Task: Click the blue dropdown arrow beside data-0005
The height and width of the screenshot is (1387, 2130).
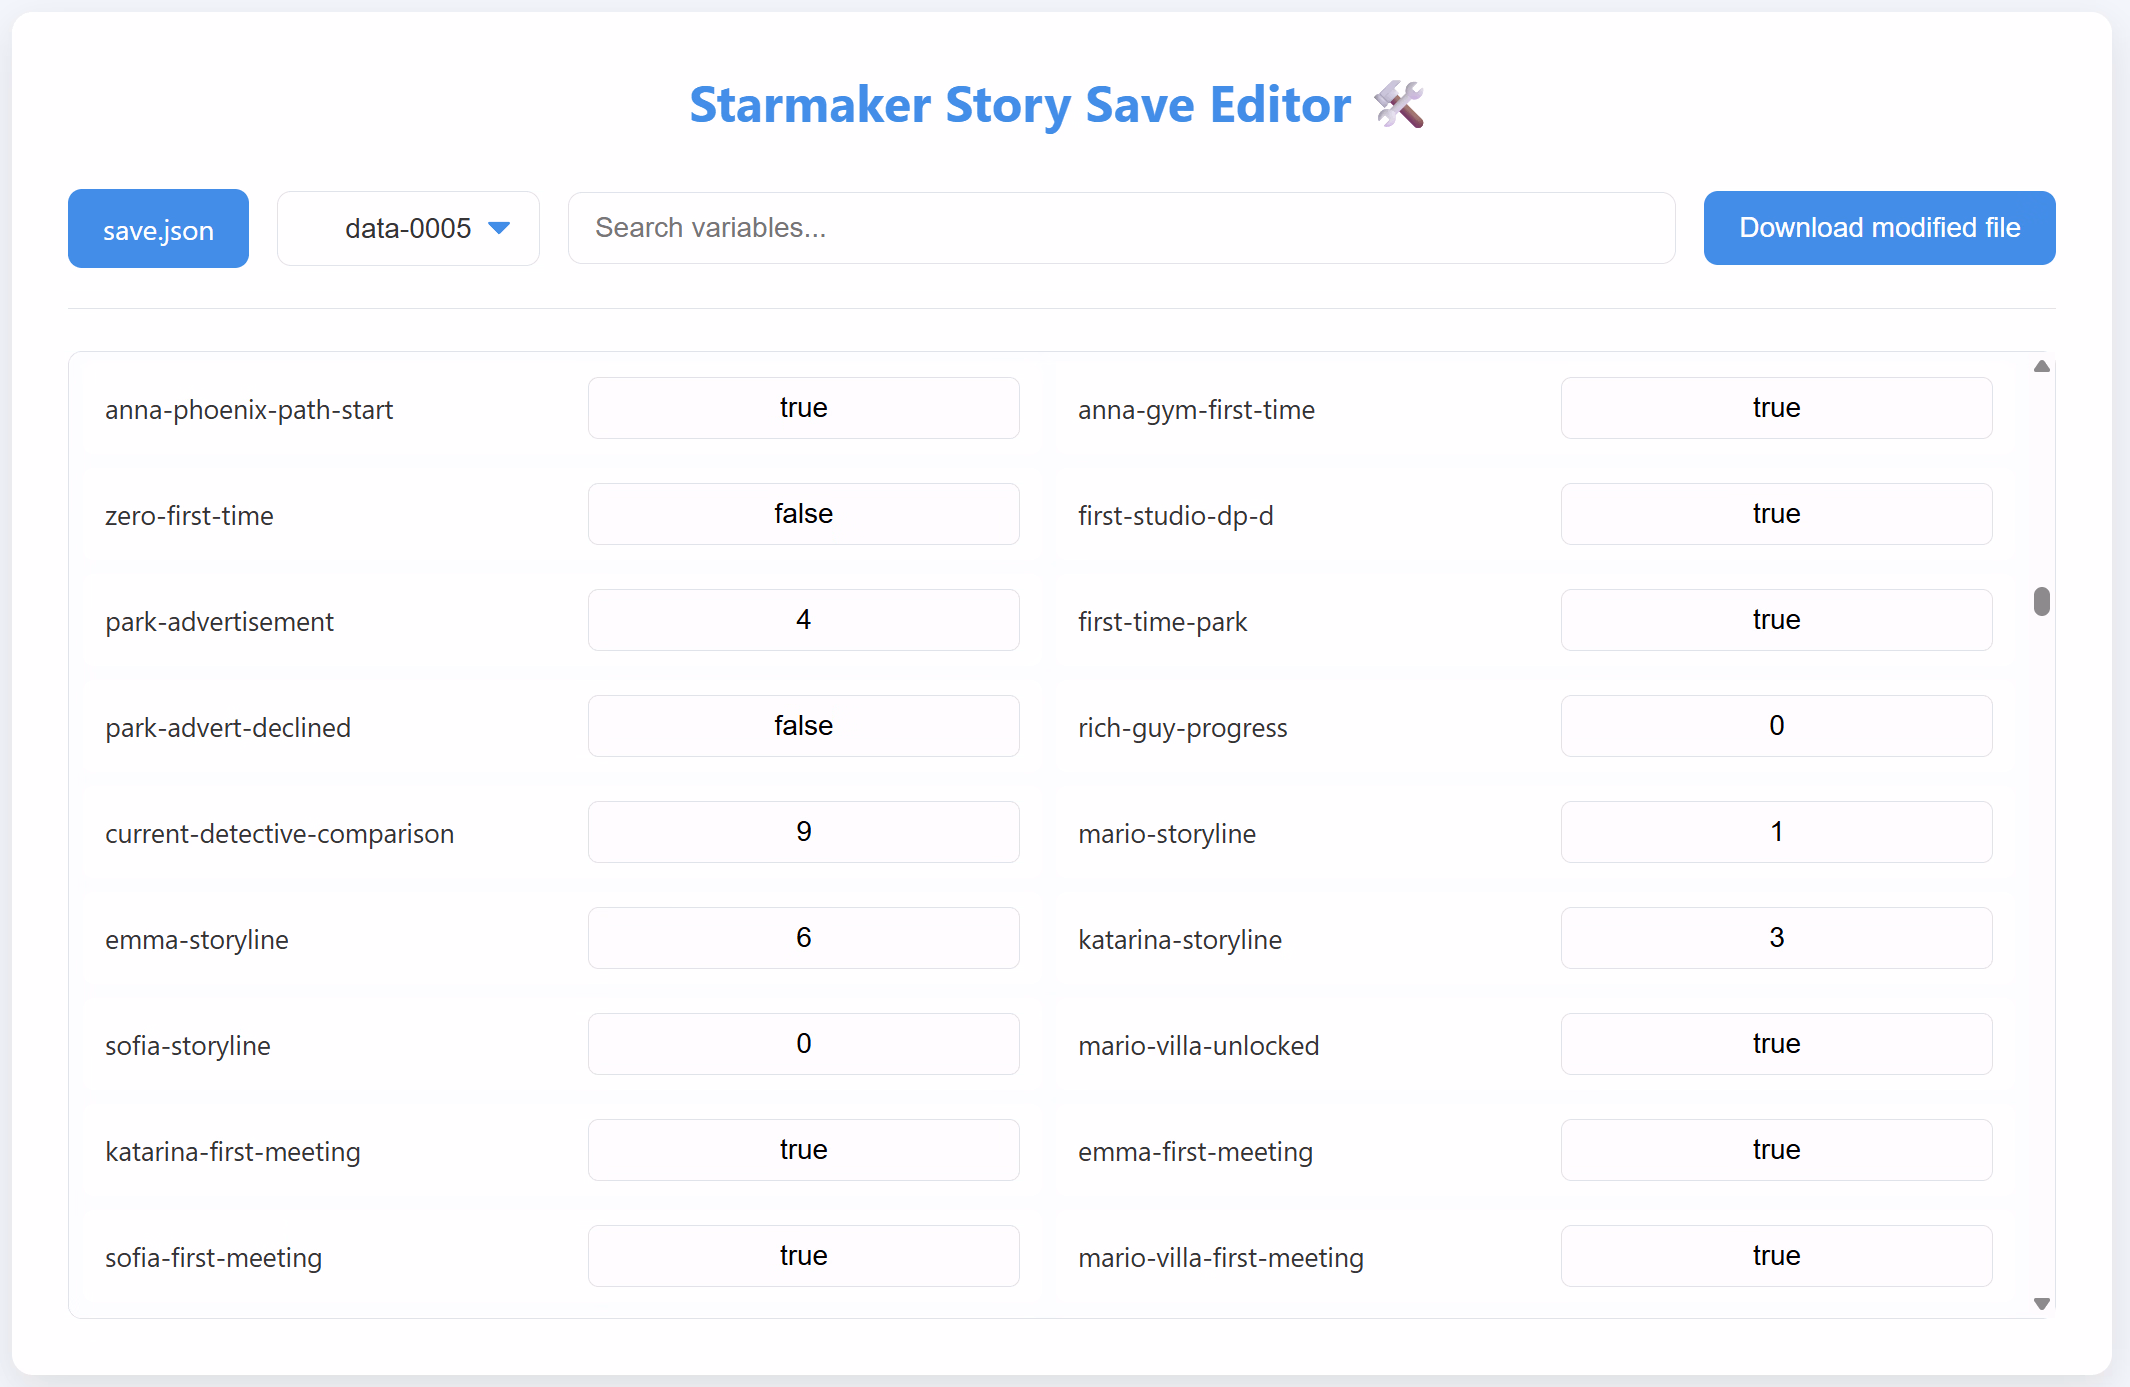Action: 499,229
